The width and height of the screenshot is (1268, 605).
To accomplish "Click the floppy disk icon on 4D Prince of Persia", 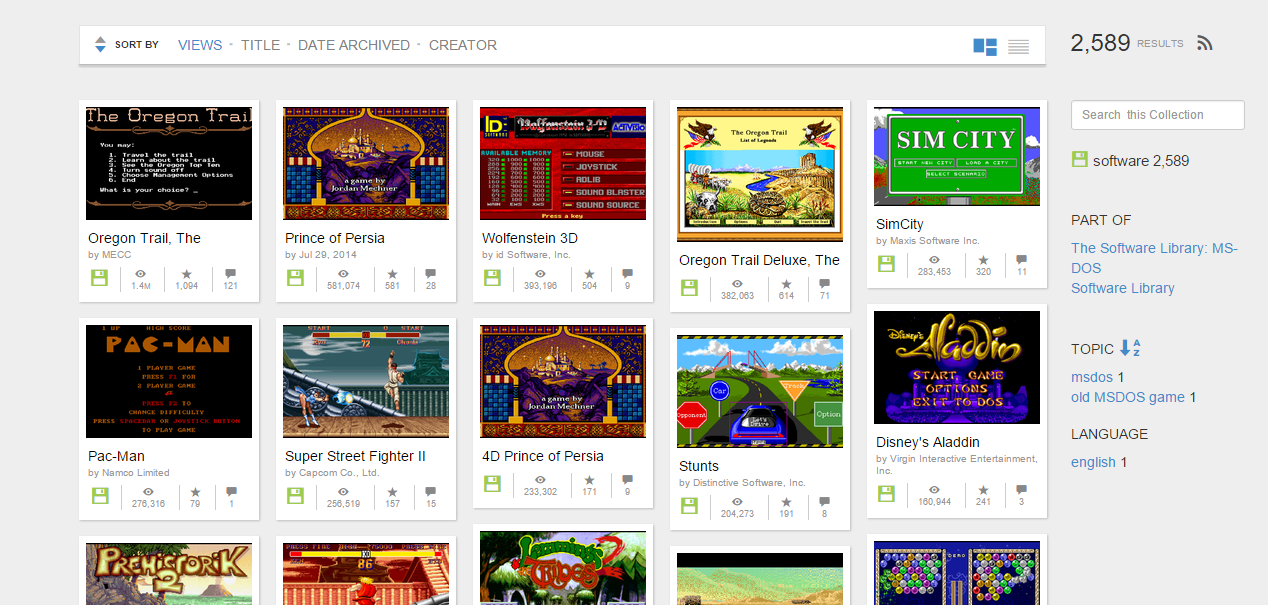I will click(492, 483).
